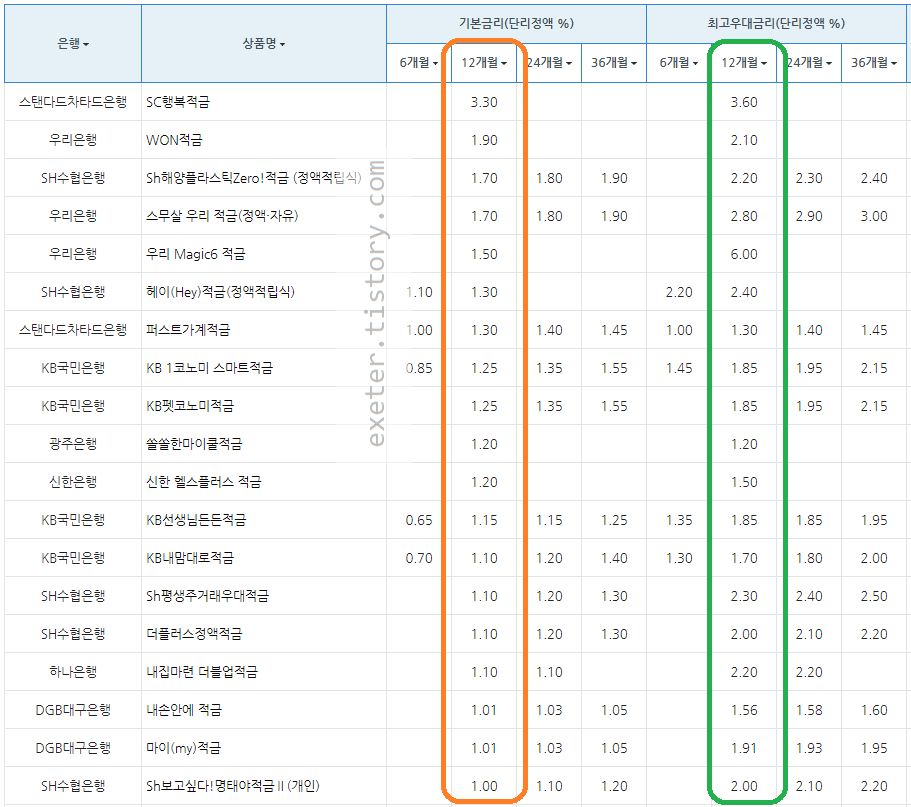Click 3.30 base rate for SC행복적금
This screenshot has height=807, width=911.
[x=483, y=102]
